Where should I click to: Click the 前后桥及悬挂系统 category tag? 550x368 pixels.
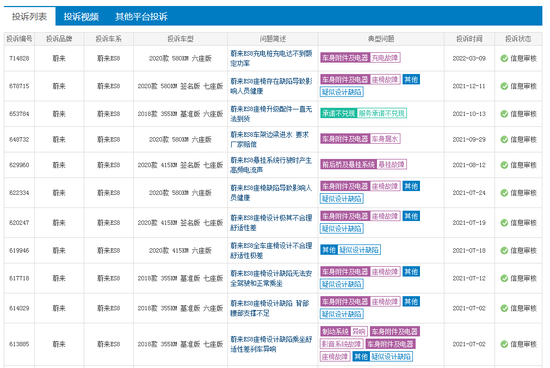pyautogui.click(x=349, y=164)
